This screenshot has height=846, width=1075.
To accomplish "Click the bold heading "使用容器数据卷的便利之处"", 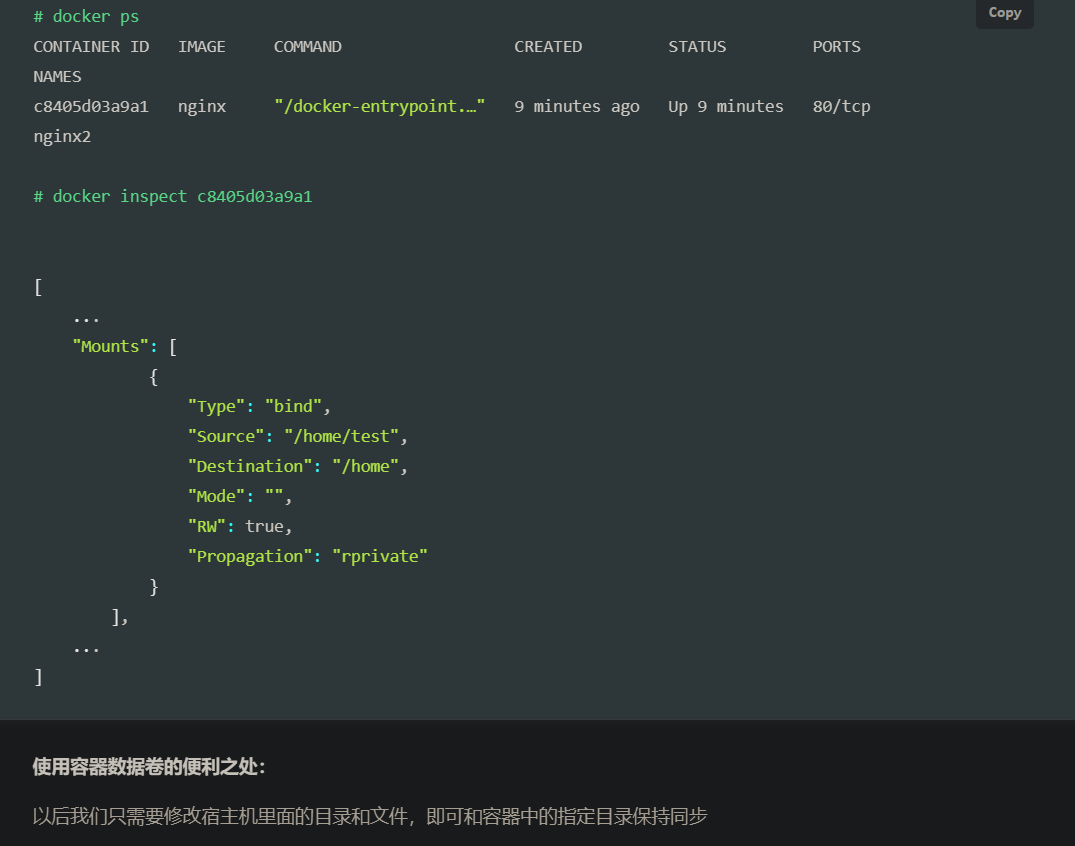I will [x=149, y=767].
